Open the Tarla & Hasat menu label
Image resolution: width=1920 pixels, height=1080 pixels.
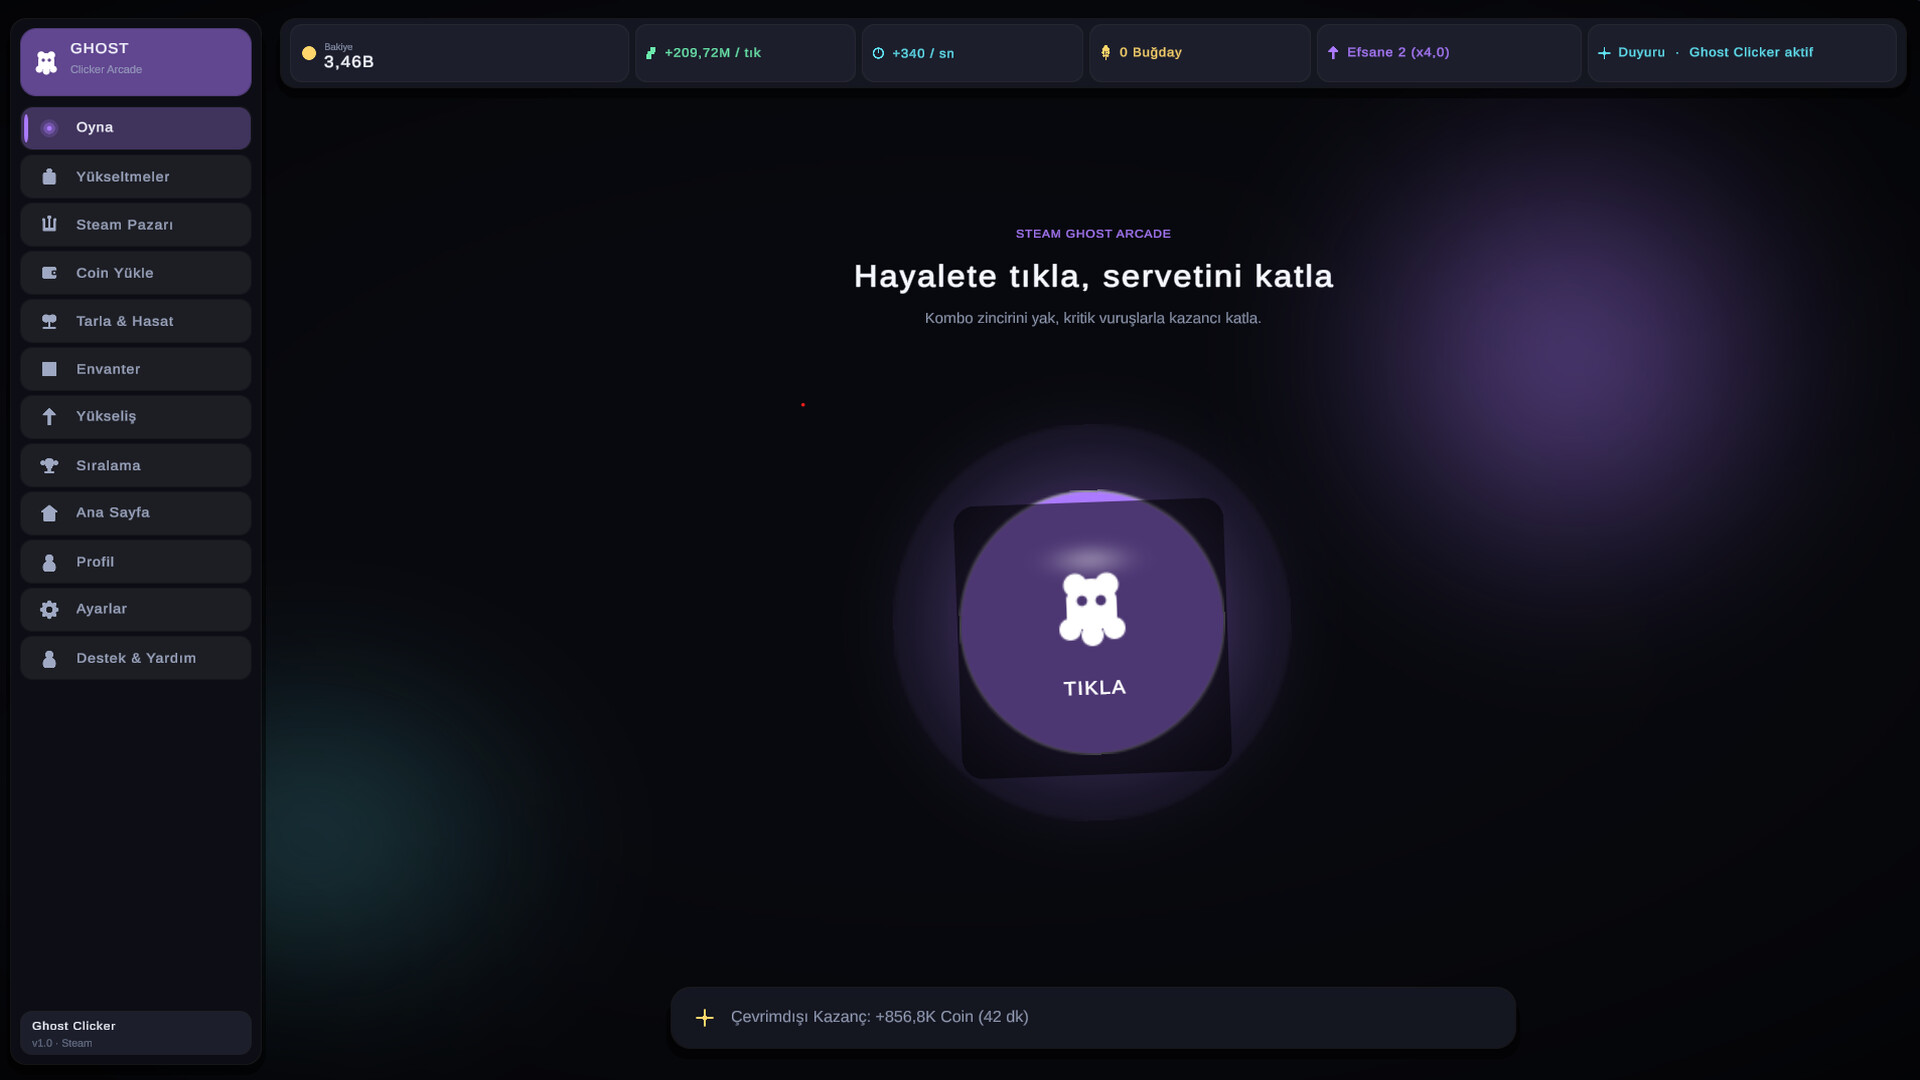(125, 321)
